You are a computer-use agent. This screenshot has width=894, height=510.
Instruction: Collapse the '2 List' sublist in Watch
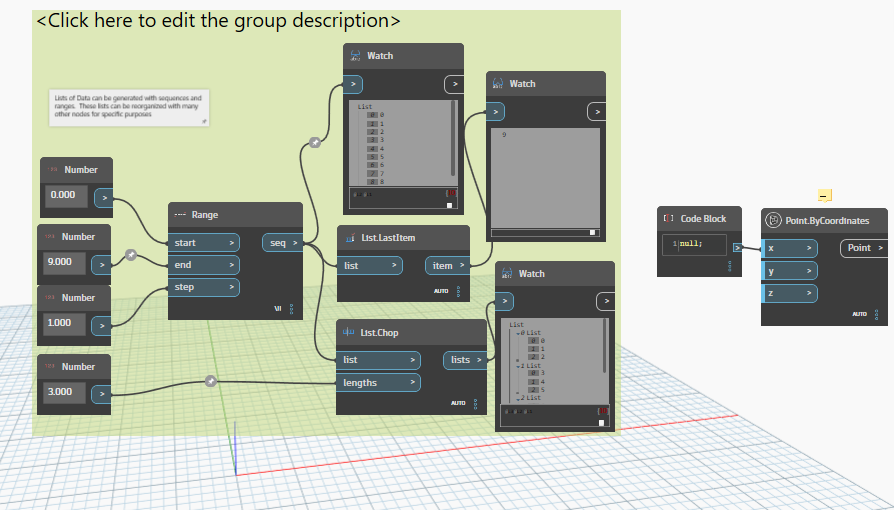518,398
